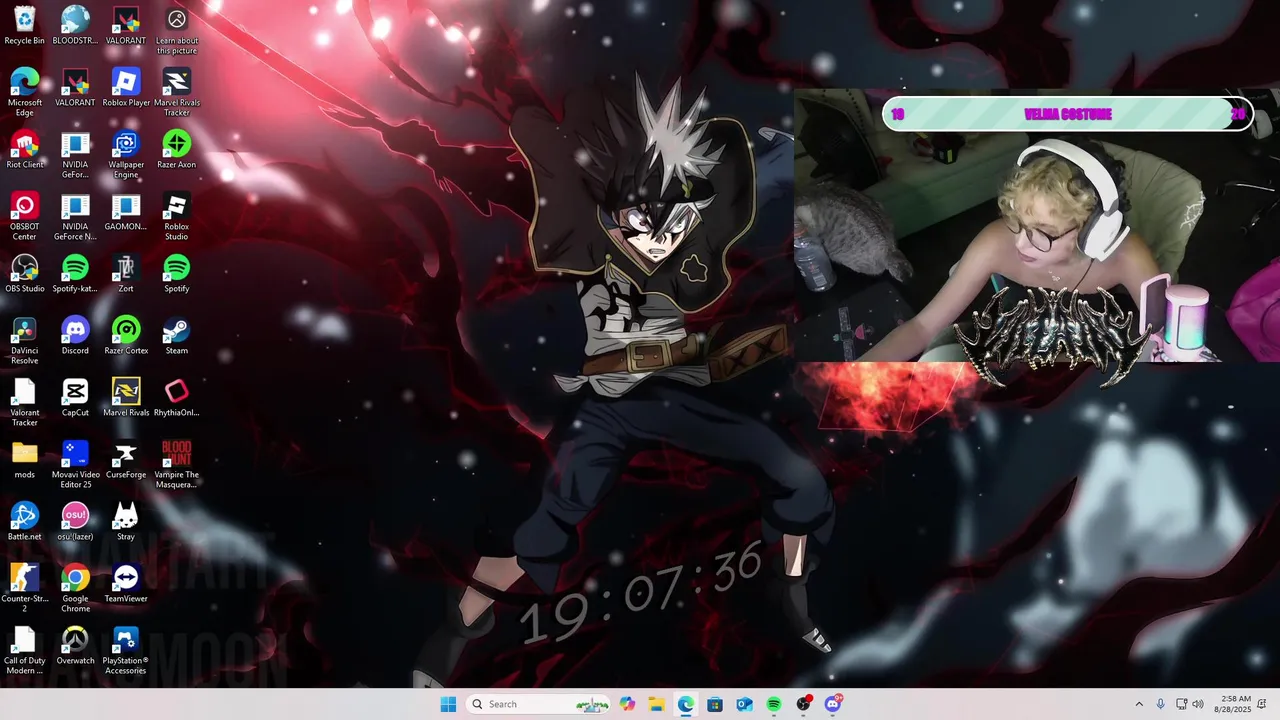The image size is (1280, 720).
Task: Select the 'Learn about this picture' icon
Action: (x=177, y=31)
